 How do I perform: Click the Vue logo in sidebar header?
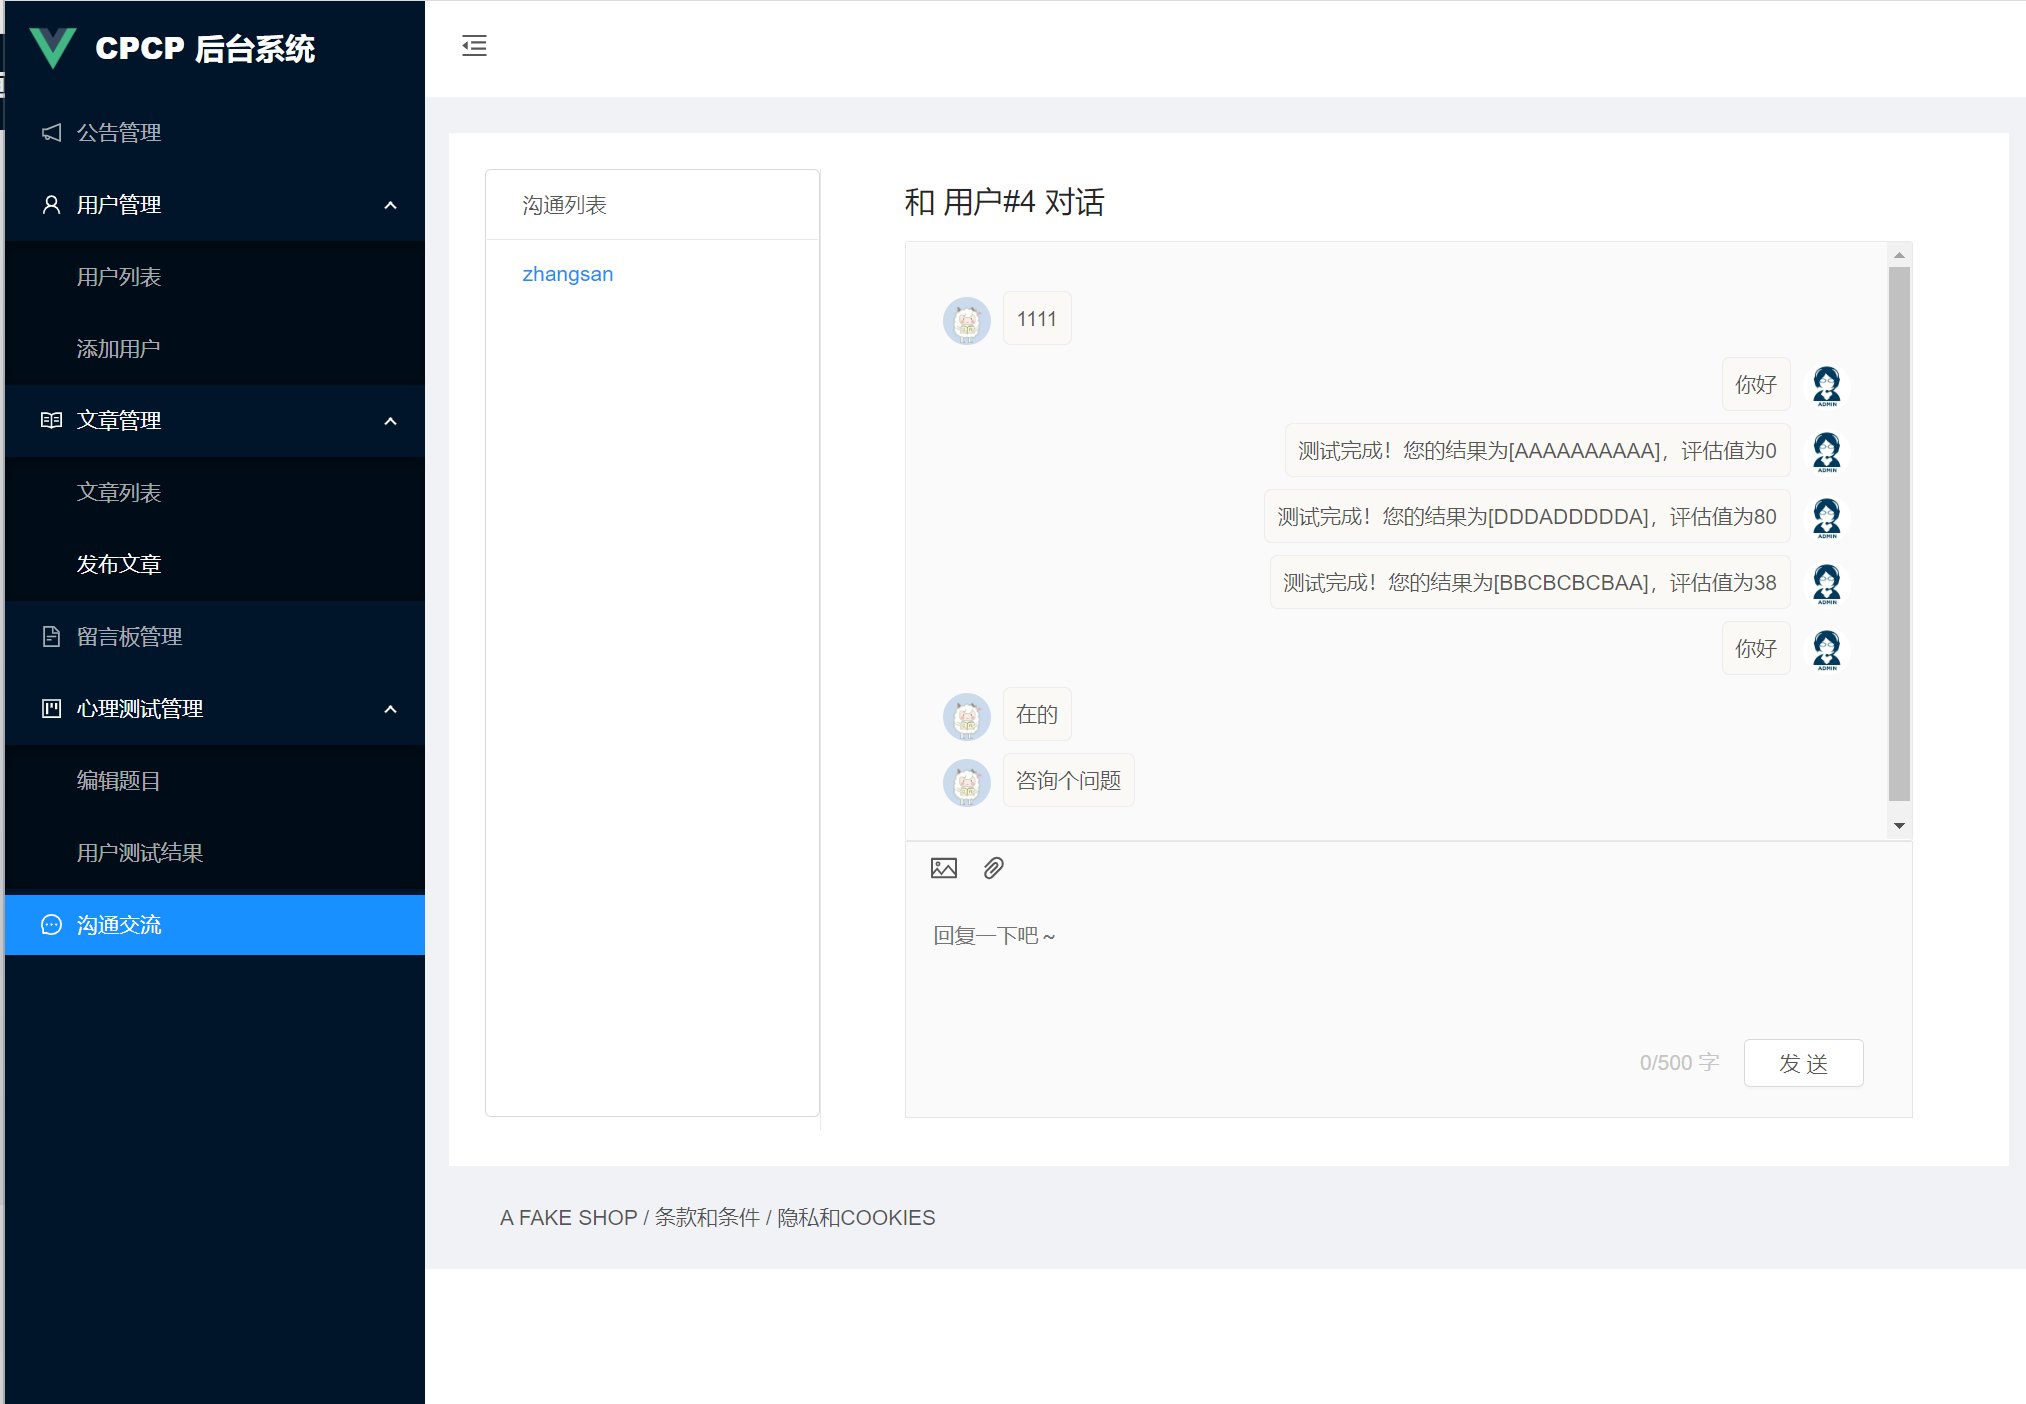[x=52, y=47]
